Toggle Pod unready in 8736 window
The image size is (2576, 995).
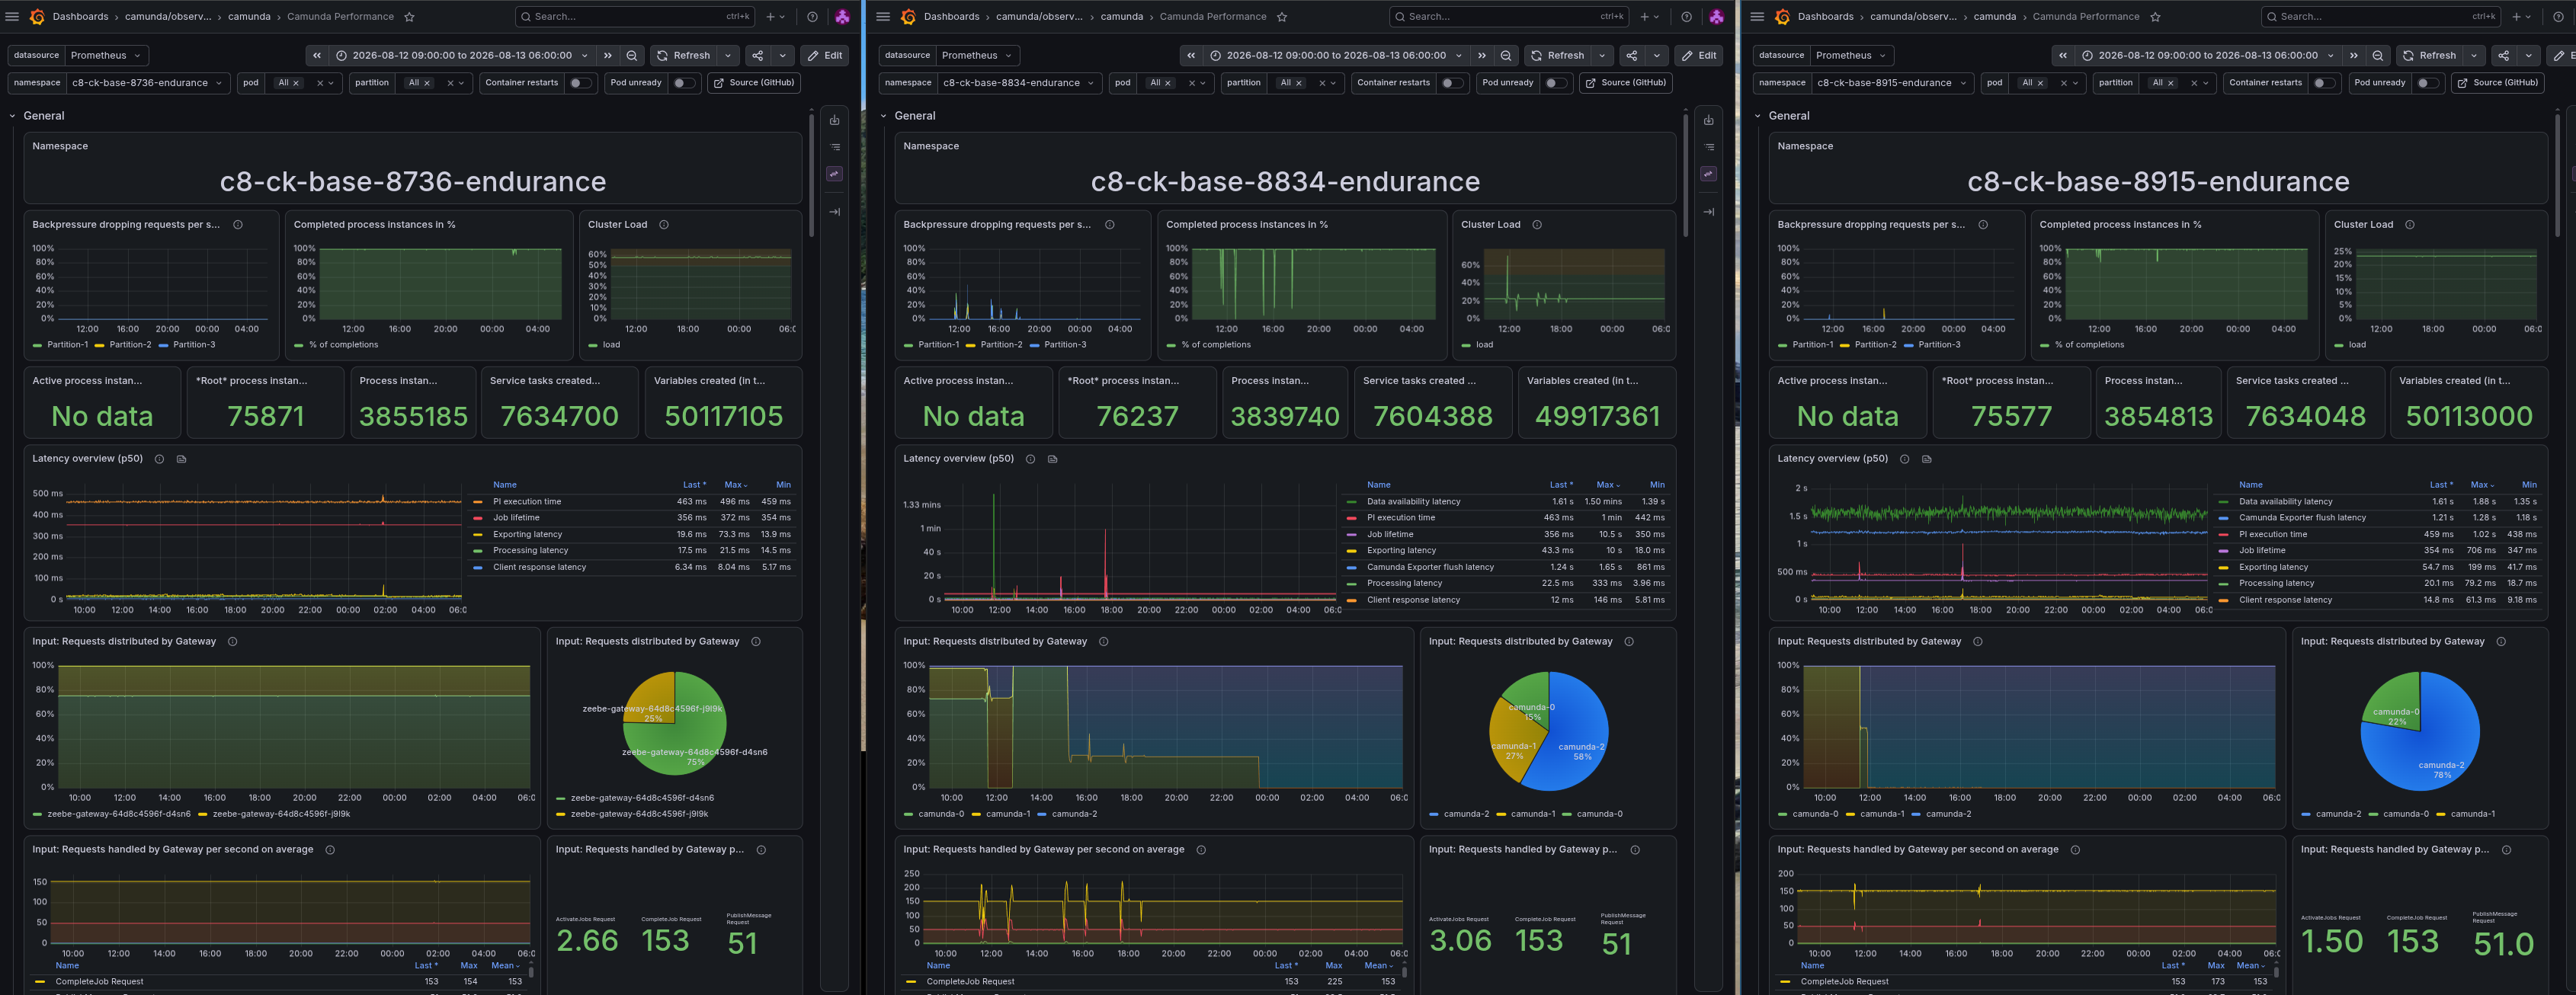(x=683, y=84)
